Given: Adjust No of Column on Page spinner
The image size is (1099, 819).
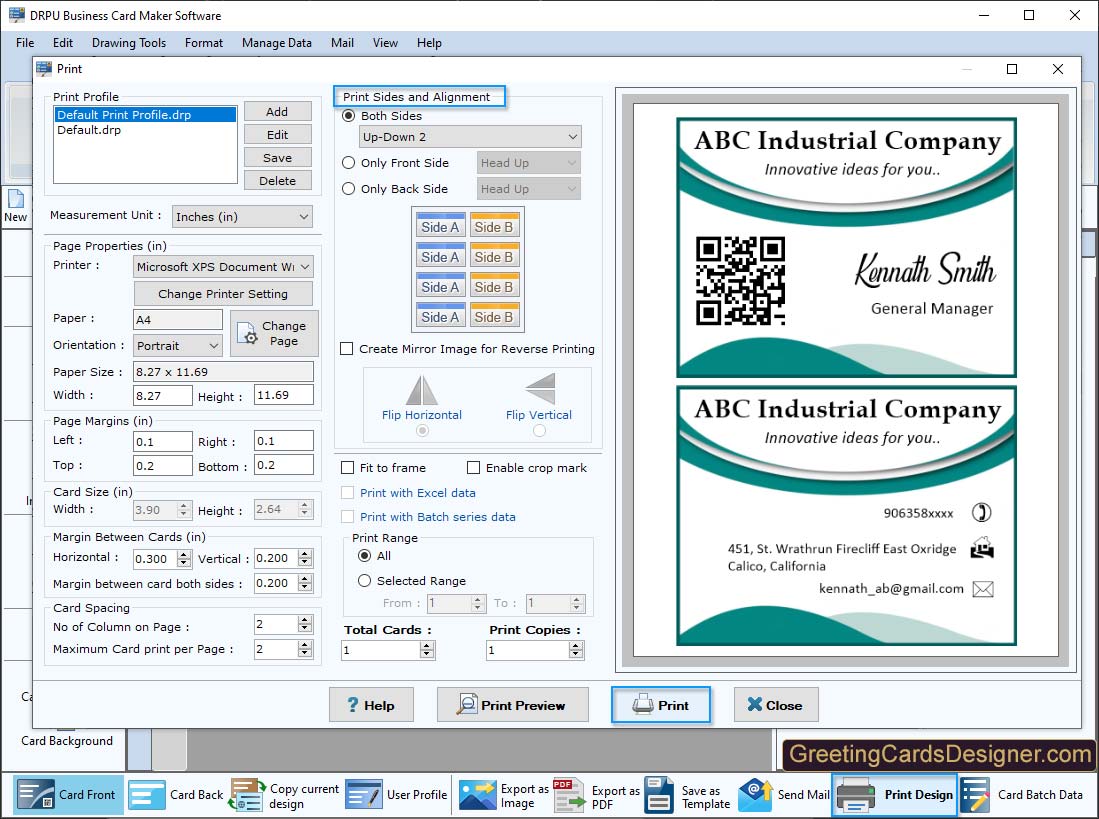Looking at the screenshot, I should (304, 624).
